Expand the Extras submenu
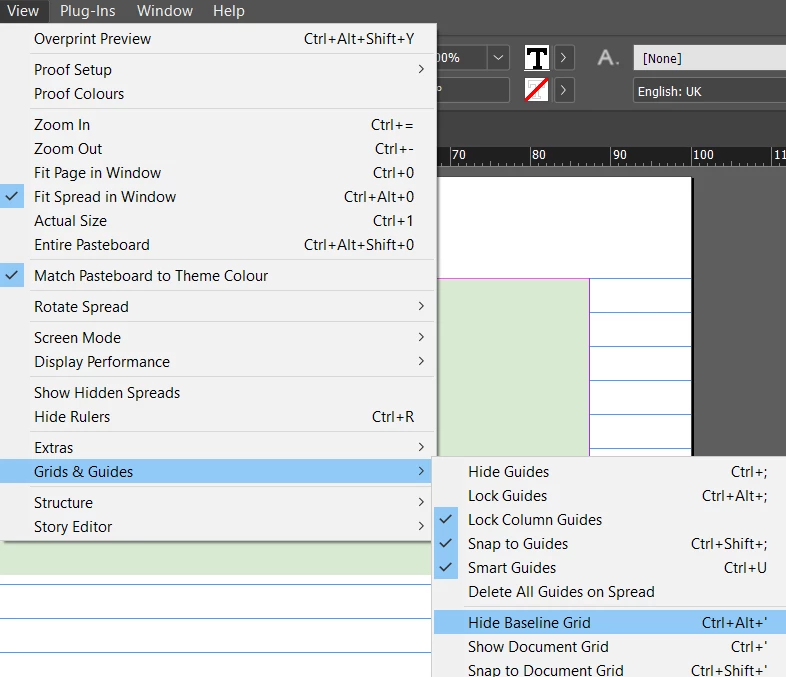Viewport: 786px width, 677px height. [x=217, y=447]
